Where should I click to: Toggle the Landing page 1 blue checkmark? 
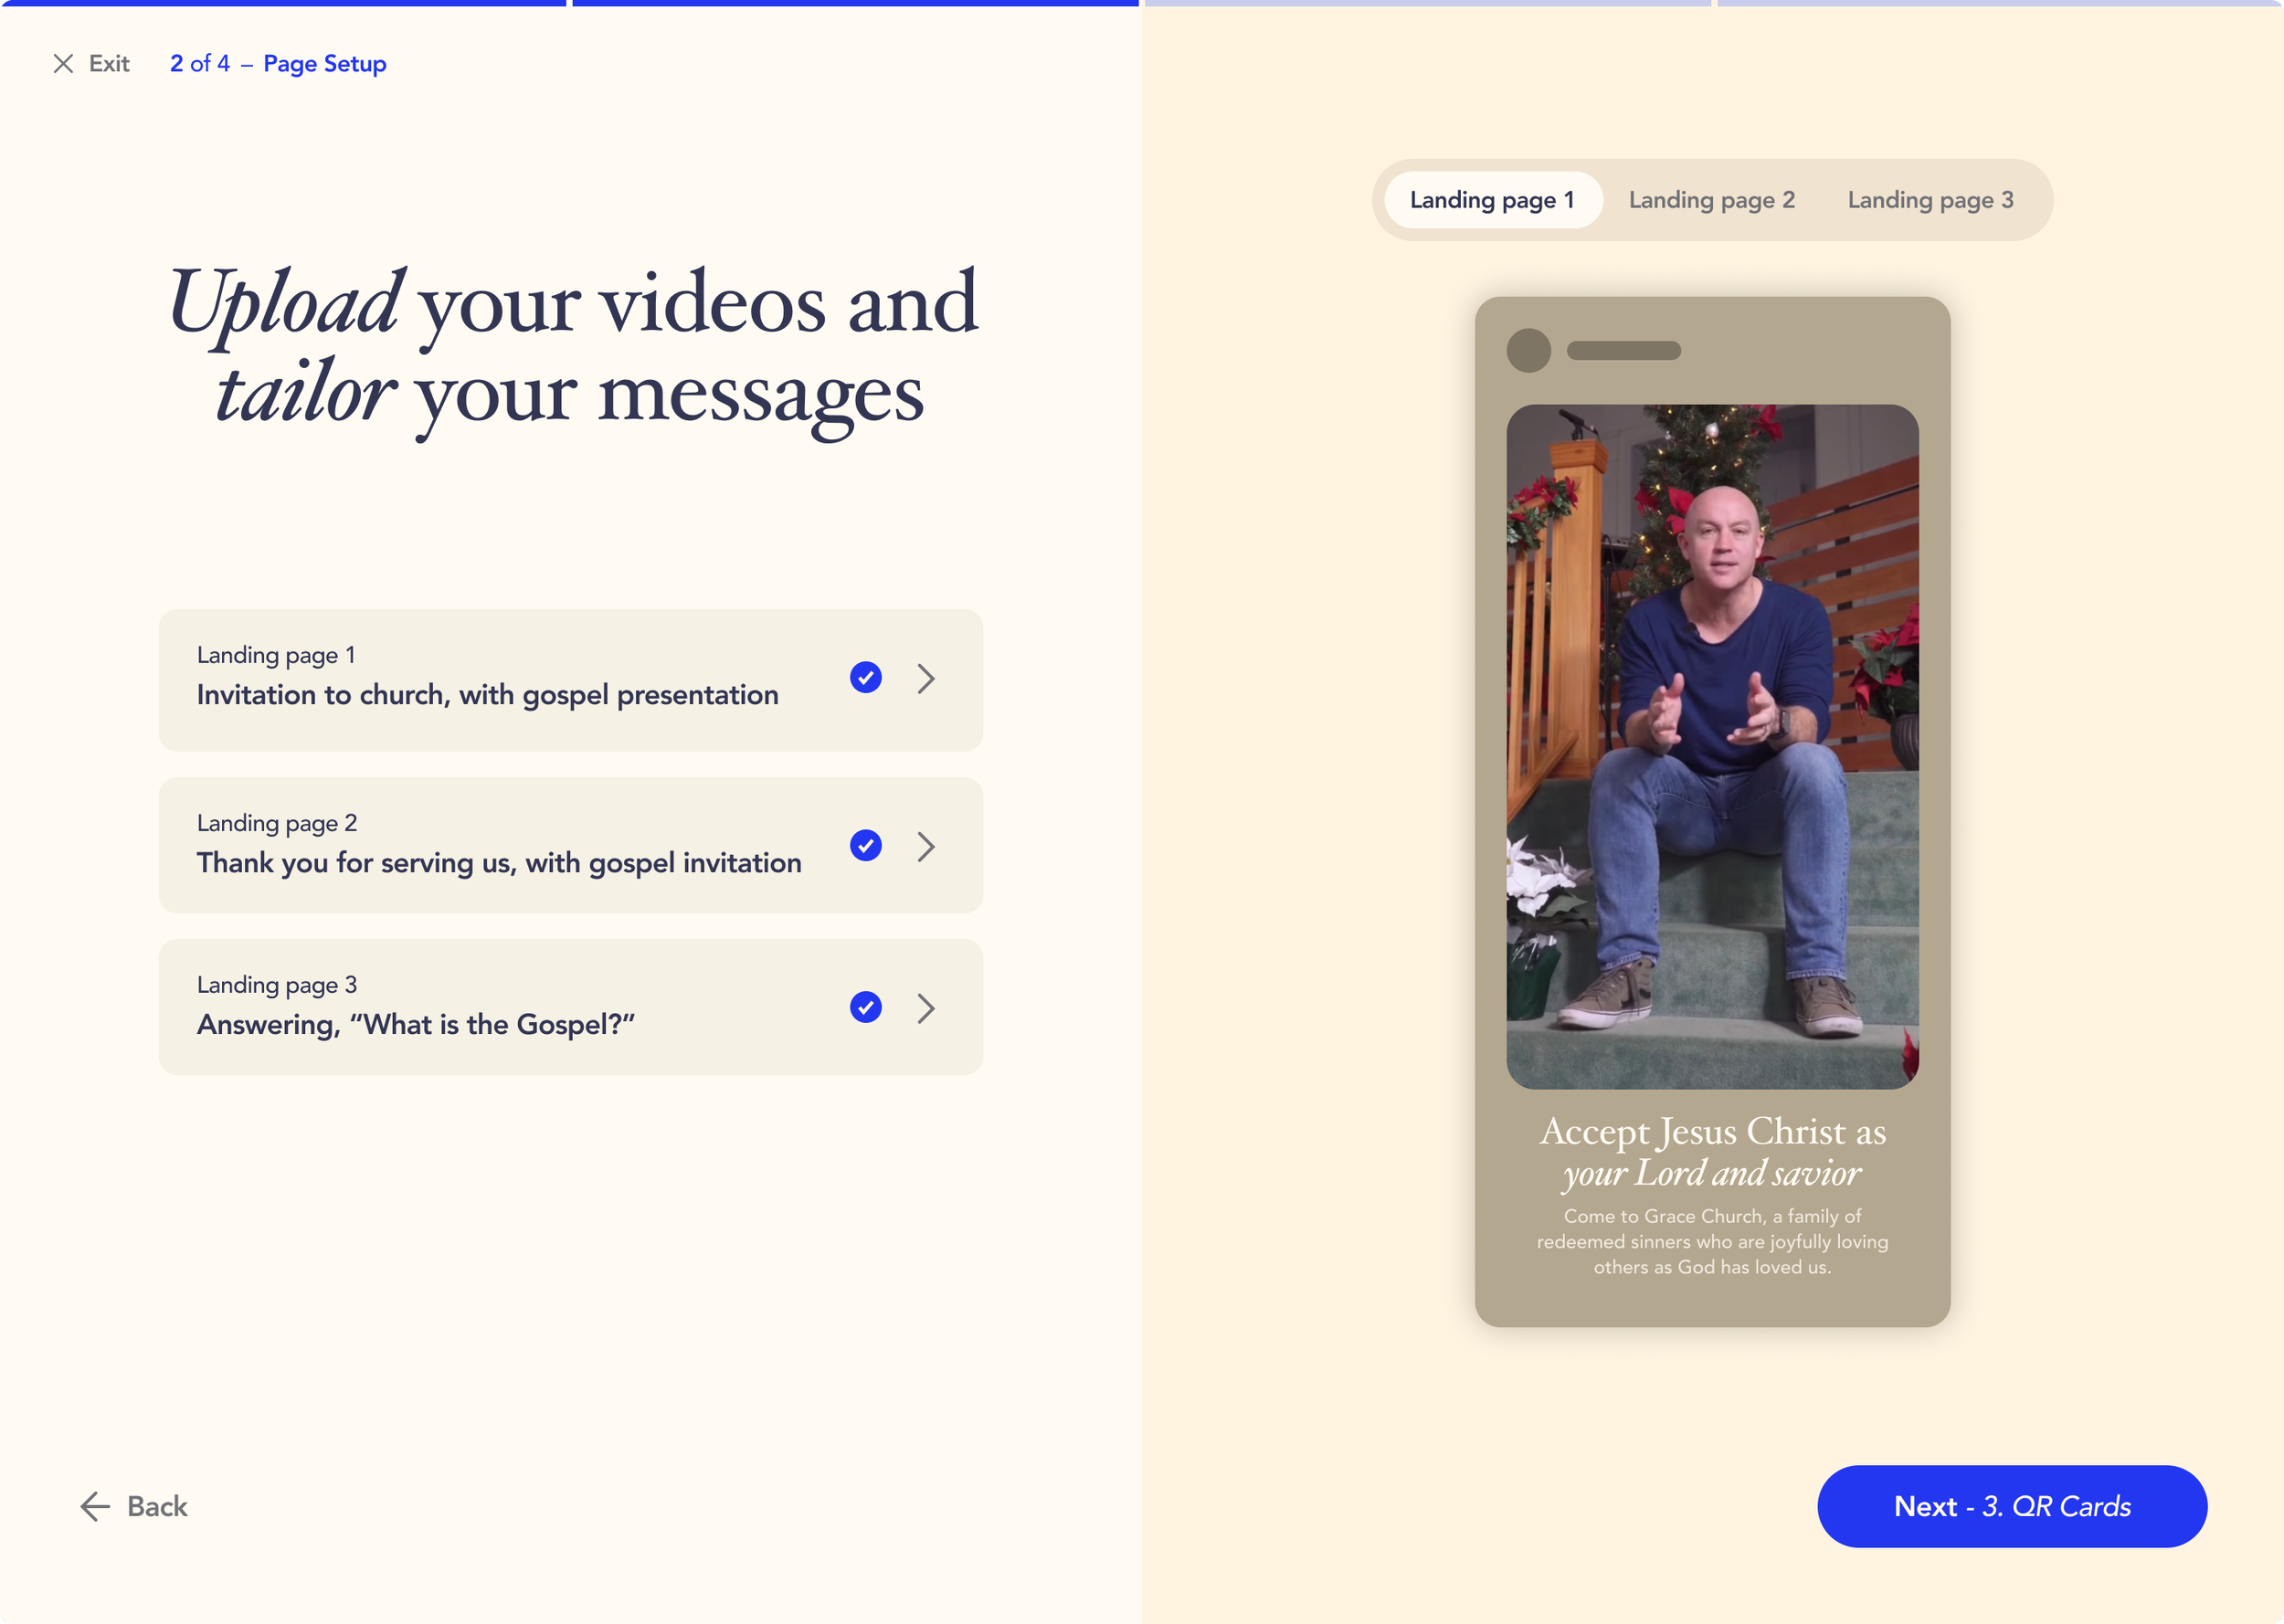click(865, 678)
